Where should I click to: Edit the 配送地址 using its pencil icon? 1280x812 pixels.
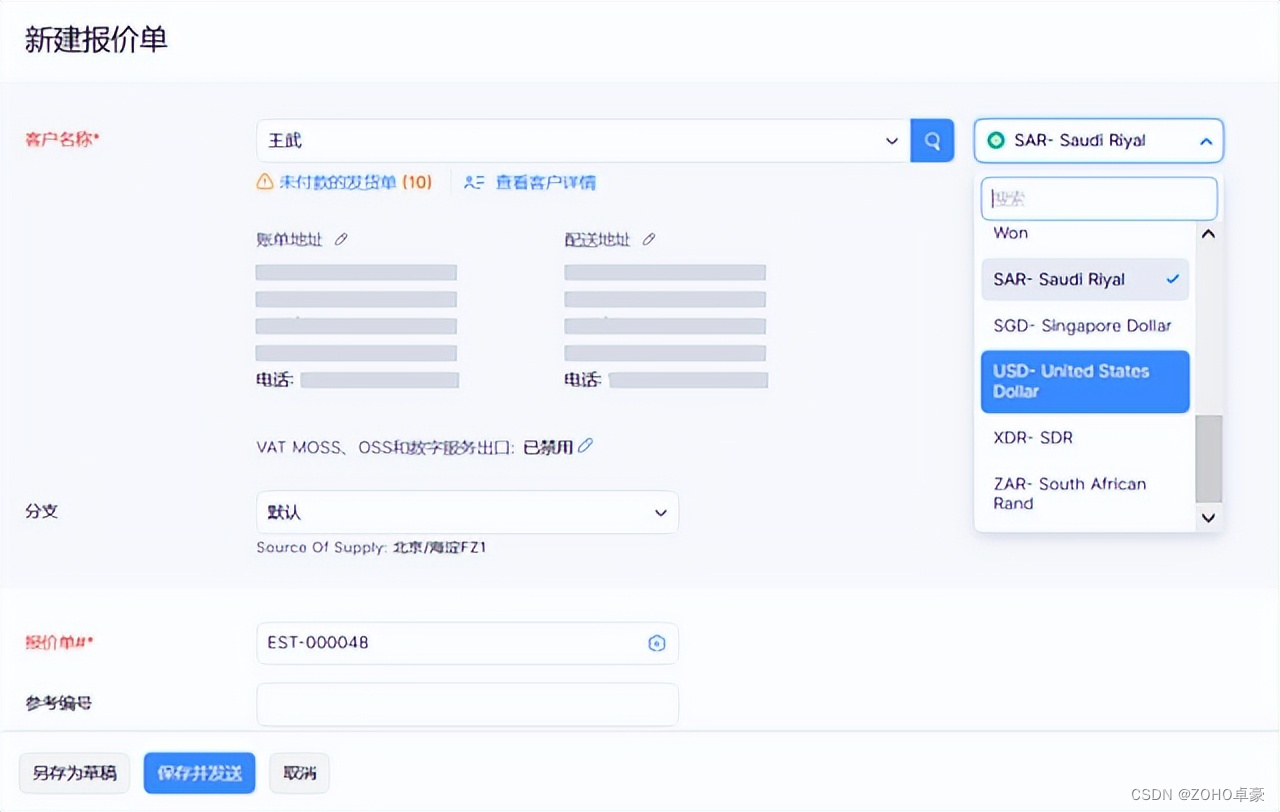(648, 238)
